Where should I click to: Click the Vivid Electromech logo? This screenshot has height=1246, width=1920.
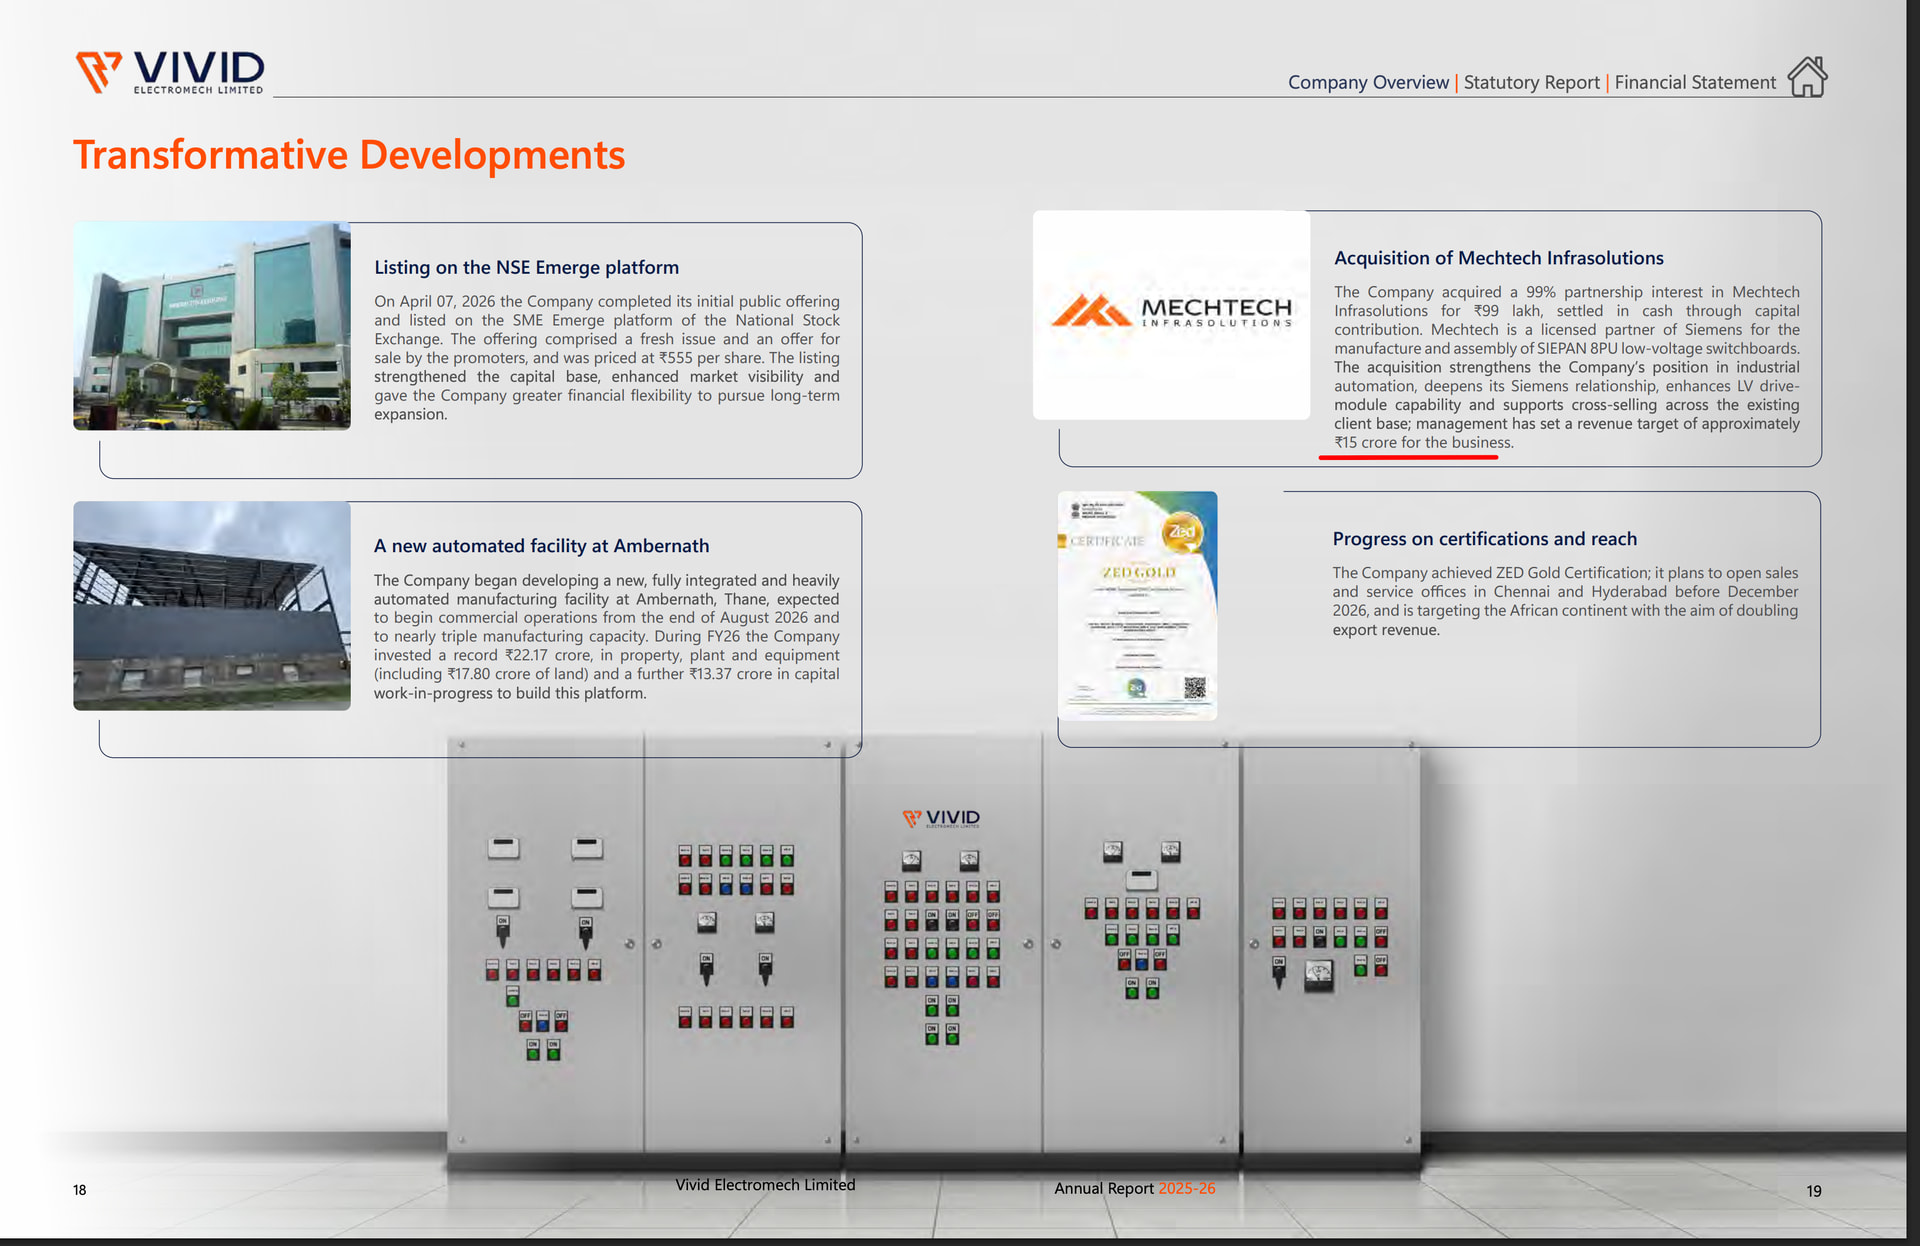point(170,72)
